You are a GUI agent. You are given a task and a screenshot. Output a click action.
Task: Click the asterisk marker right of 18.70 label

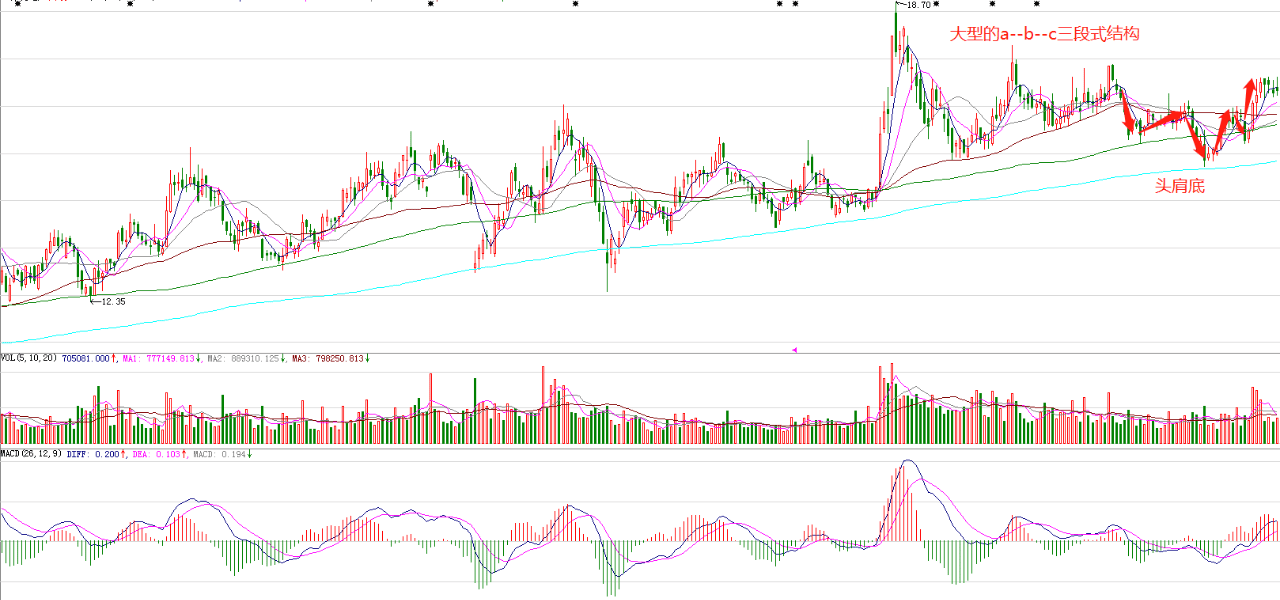tap(937, 5)
